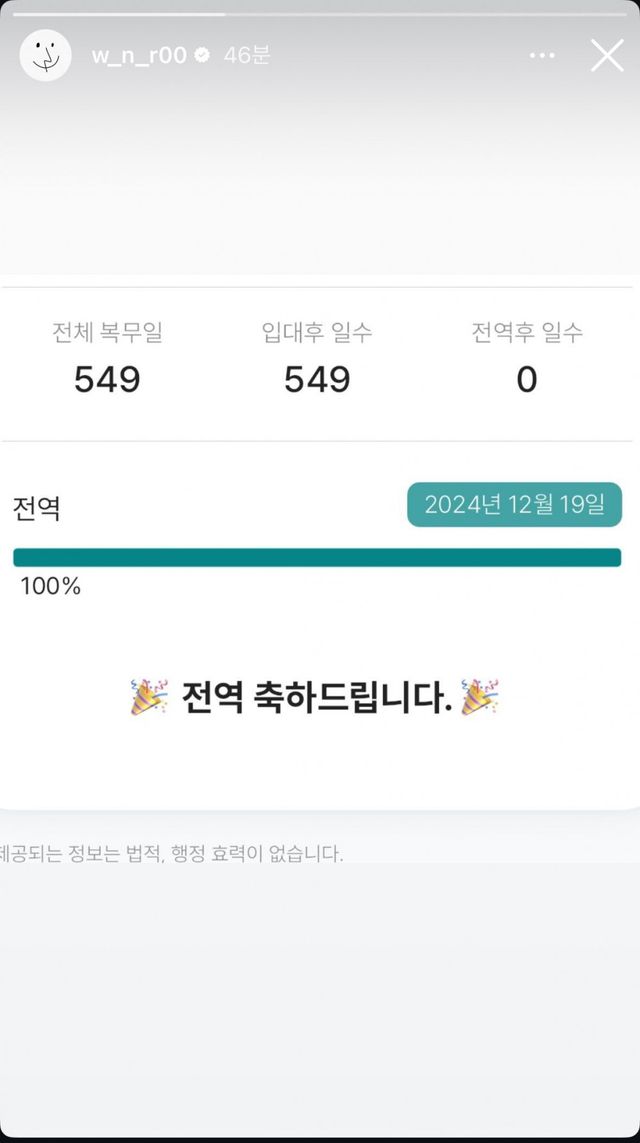Click the 0 value under 전역후 일수

[x=527, y=380]
